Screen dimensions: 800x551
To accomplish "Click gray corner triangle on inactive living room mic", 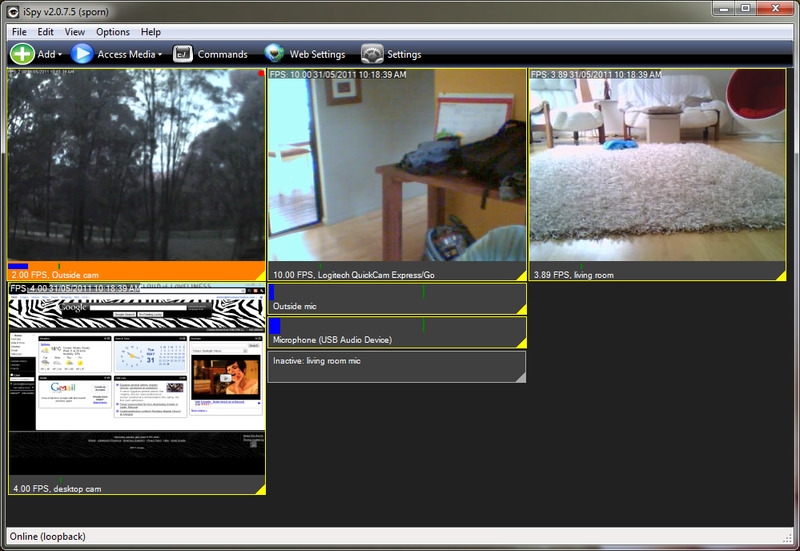I will [x=519, y=375].
